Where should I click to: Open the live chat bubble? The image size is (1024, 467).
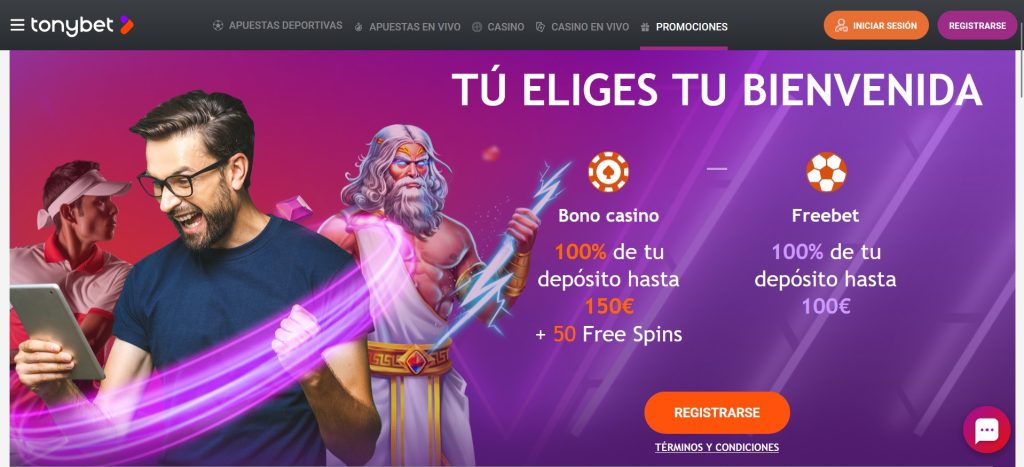coord(986,429)
